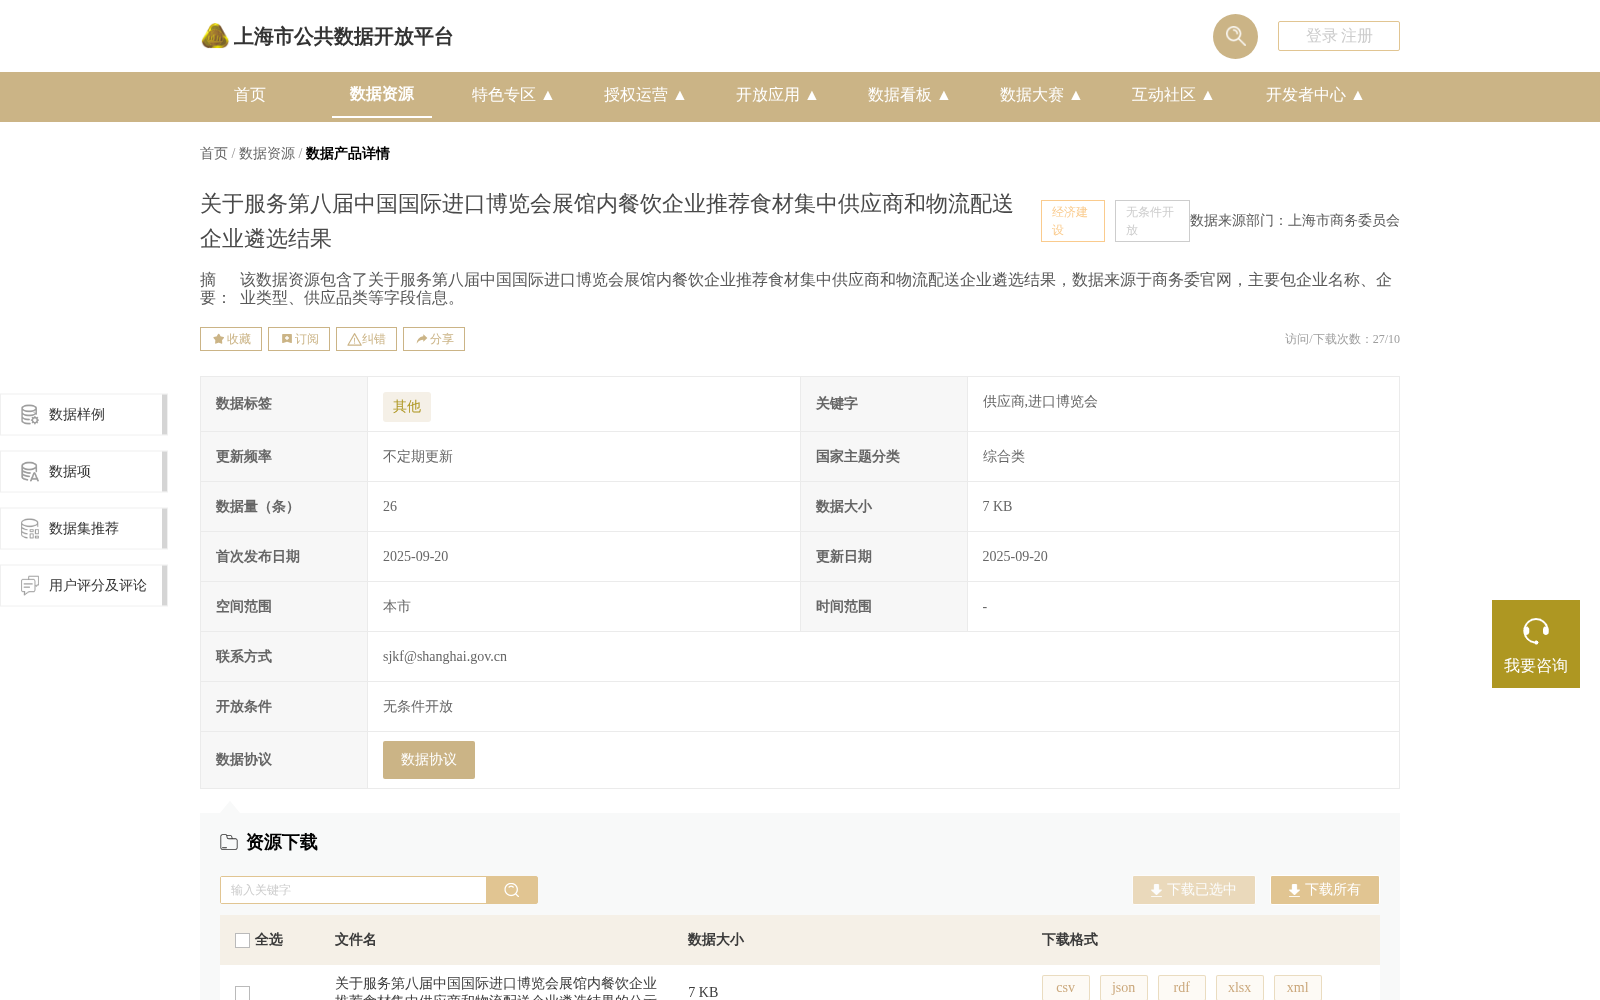The height and width of the screenshot is (1000, 1600).
Task: Click the 数据样例 sidebar icon
Action: pyautogui.click(x=30, y=414)
